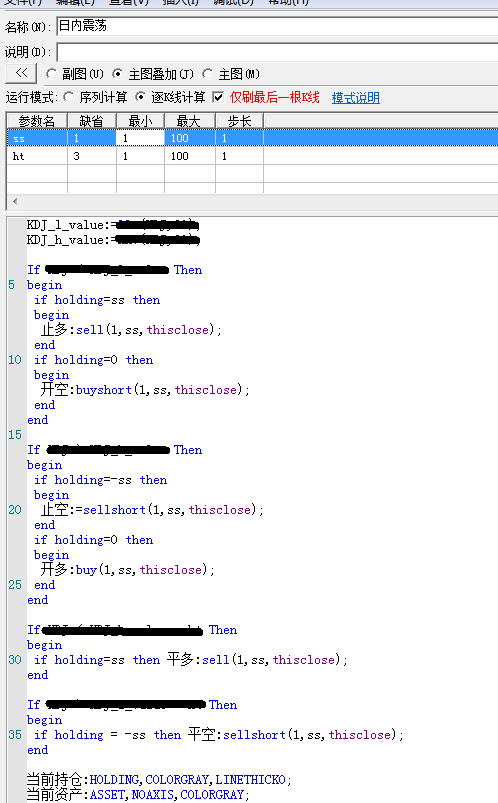This screenshot has width=498, height=803.
Task: Choose 序列计算 run mode
Action: click(69, 97)
